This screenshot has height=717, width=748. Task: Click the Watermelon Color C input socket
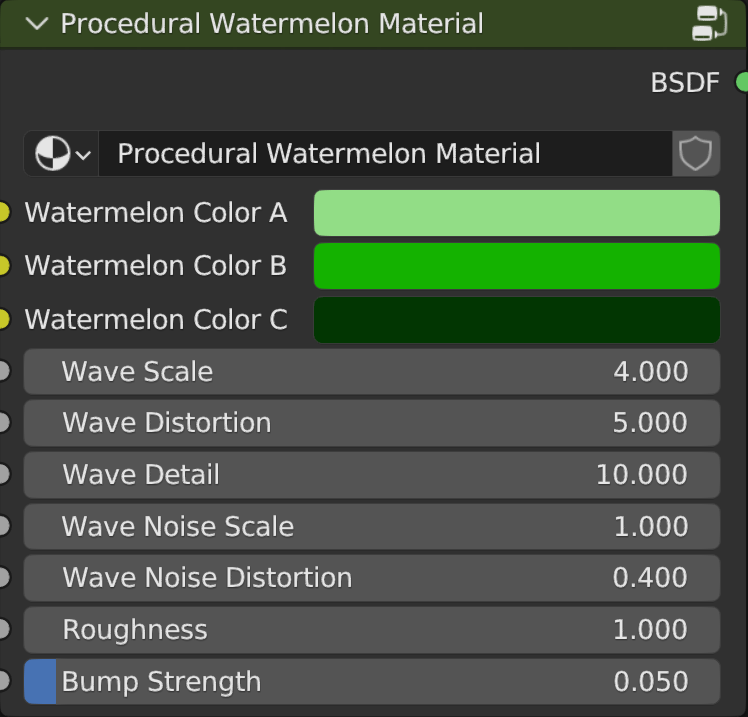click(x=3, y=320)
